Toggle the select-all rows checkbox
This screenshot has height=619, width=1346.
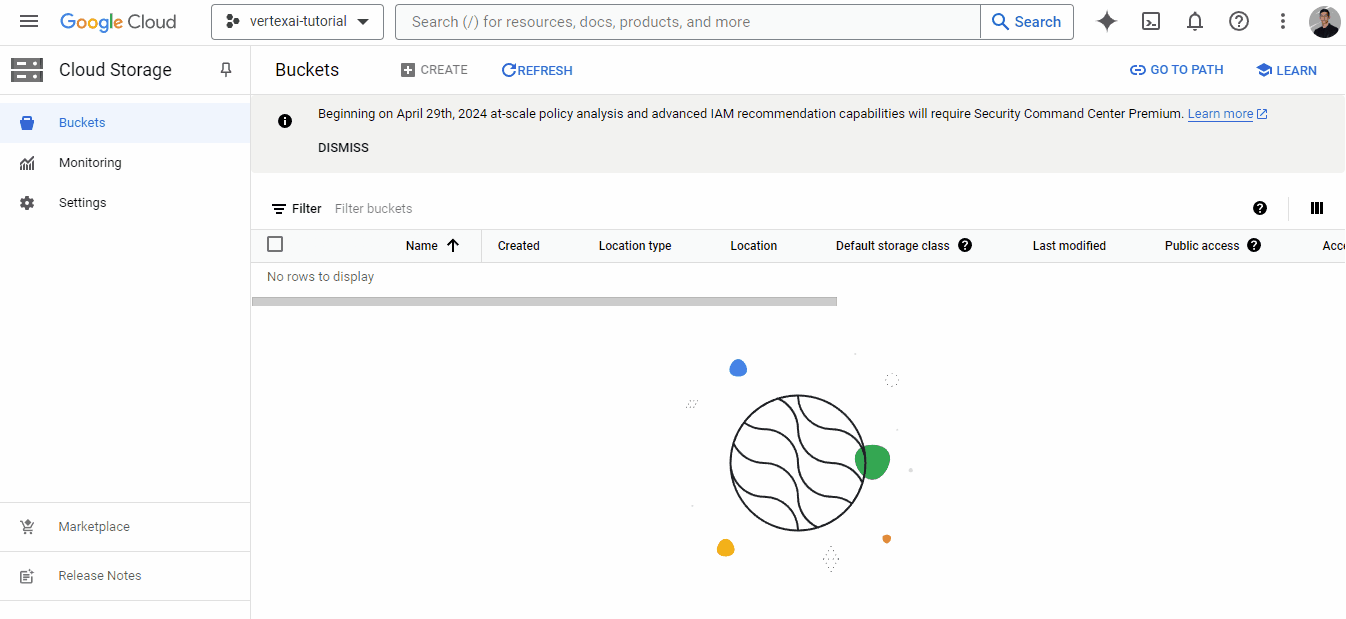tap(276, 244)
